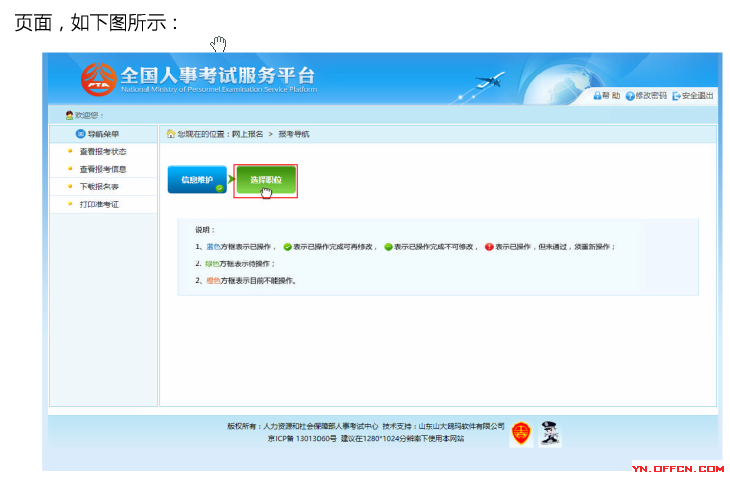Click the green 选择职位 button
The image size is (730, 478).
pos(266,180)
